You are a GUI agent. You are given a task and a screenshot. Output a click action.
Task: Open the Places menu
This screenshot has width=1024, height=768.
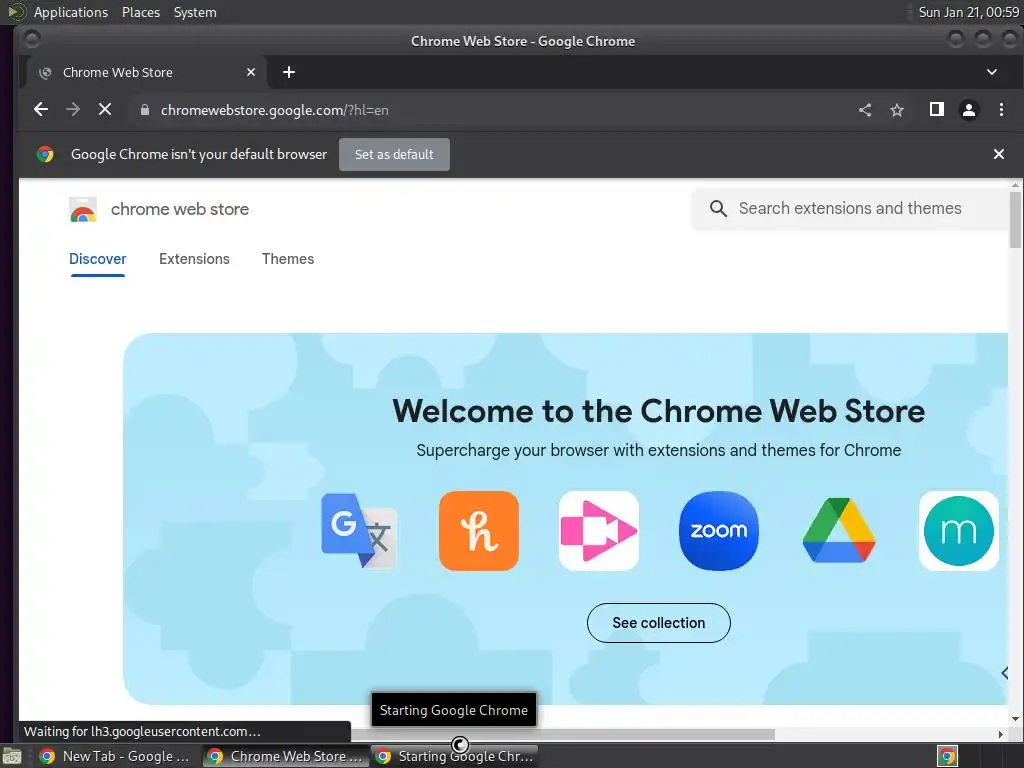pos(141,12)
